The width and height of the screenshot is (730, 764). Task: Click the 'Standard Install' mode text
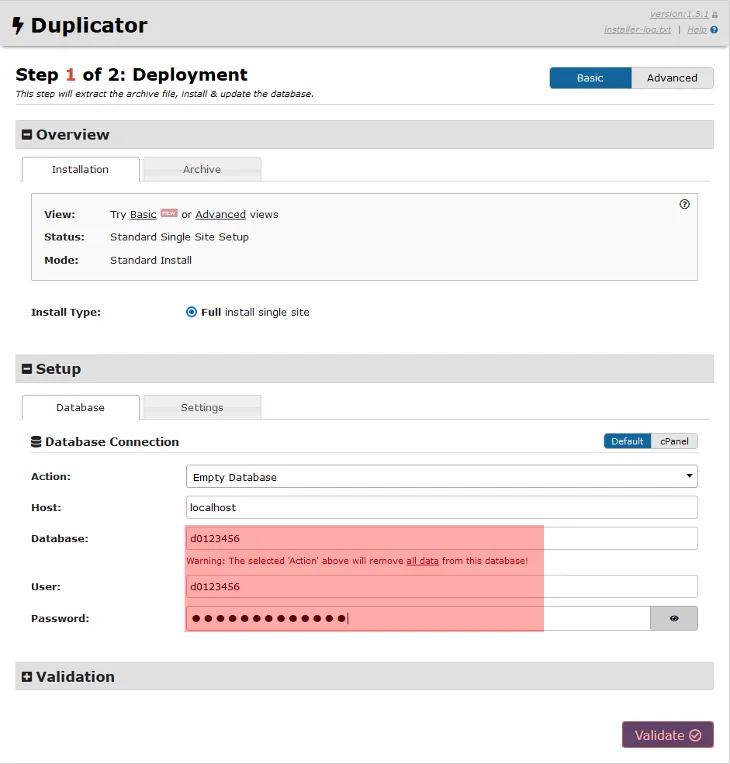151,260
